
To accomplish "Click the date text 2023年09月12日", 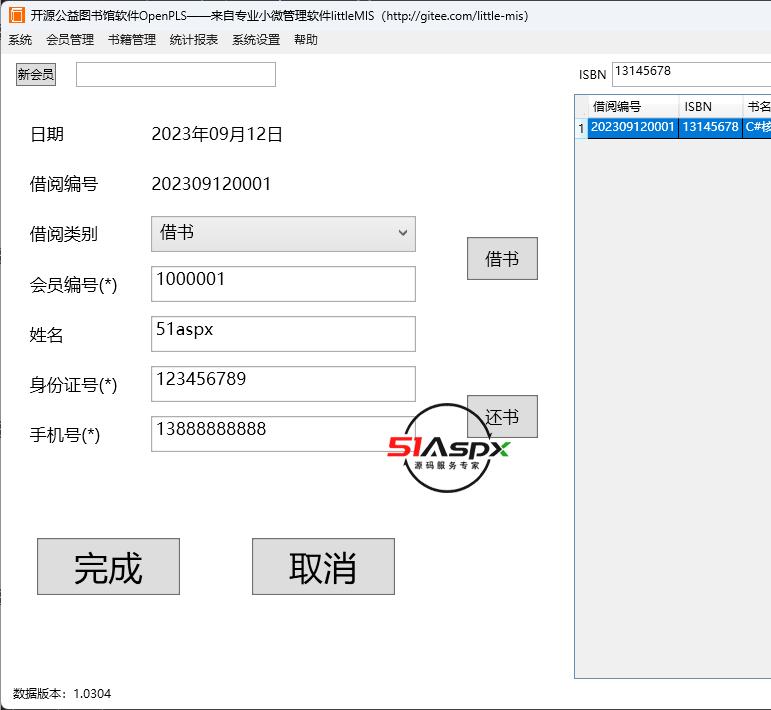I will point(217,134).
